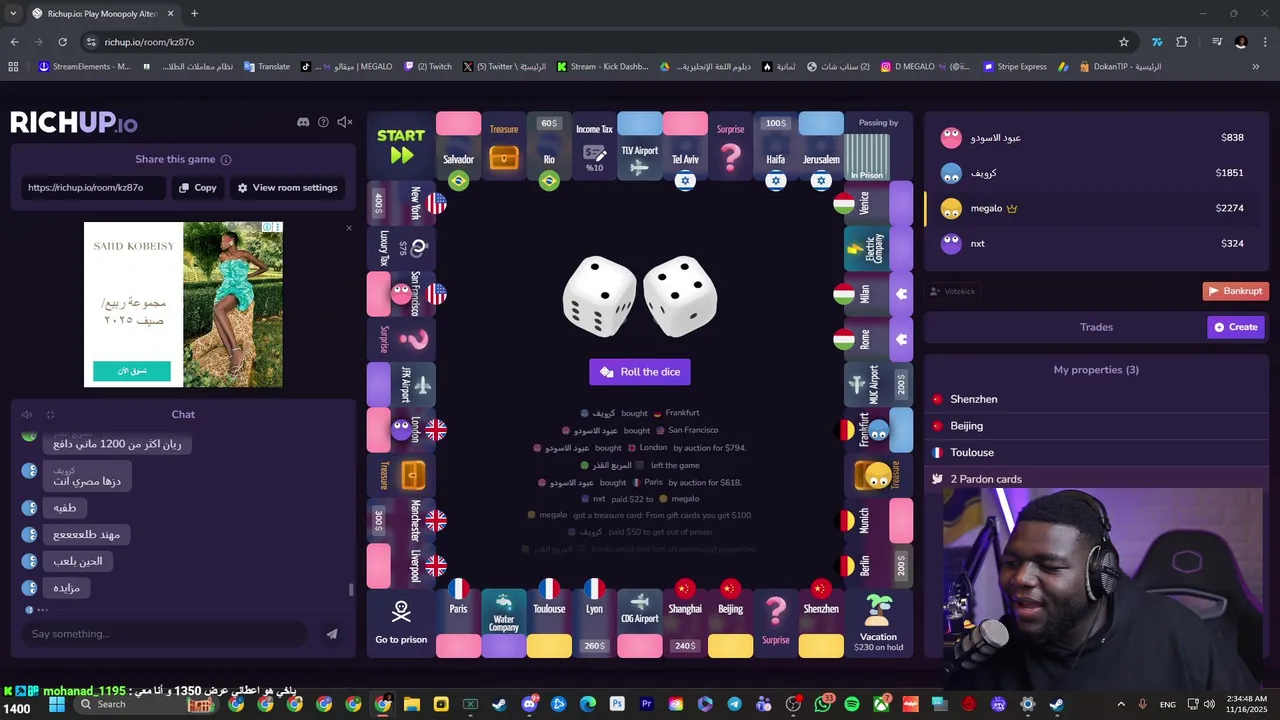1280x720 pixels.
Task: Open Toulouse in My properties
Action: 1095,452
